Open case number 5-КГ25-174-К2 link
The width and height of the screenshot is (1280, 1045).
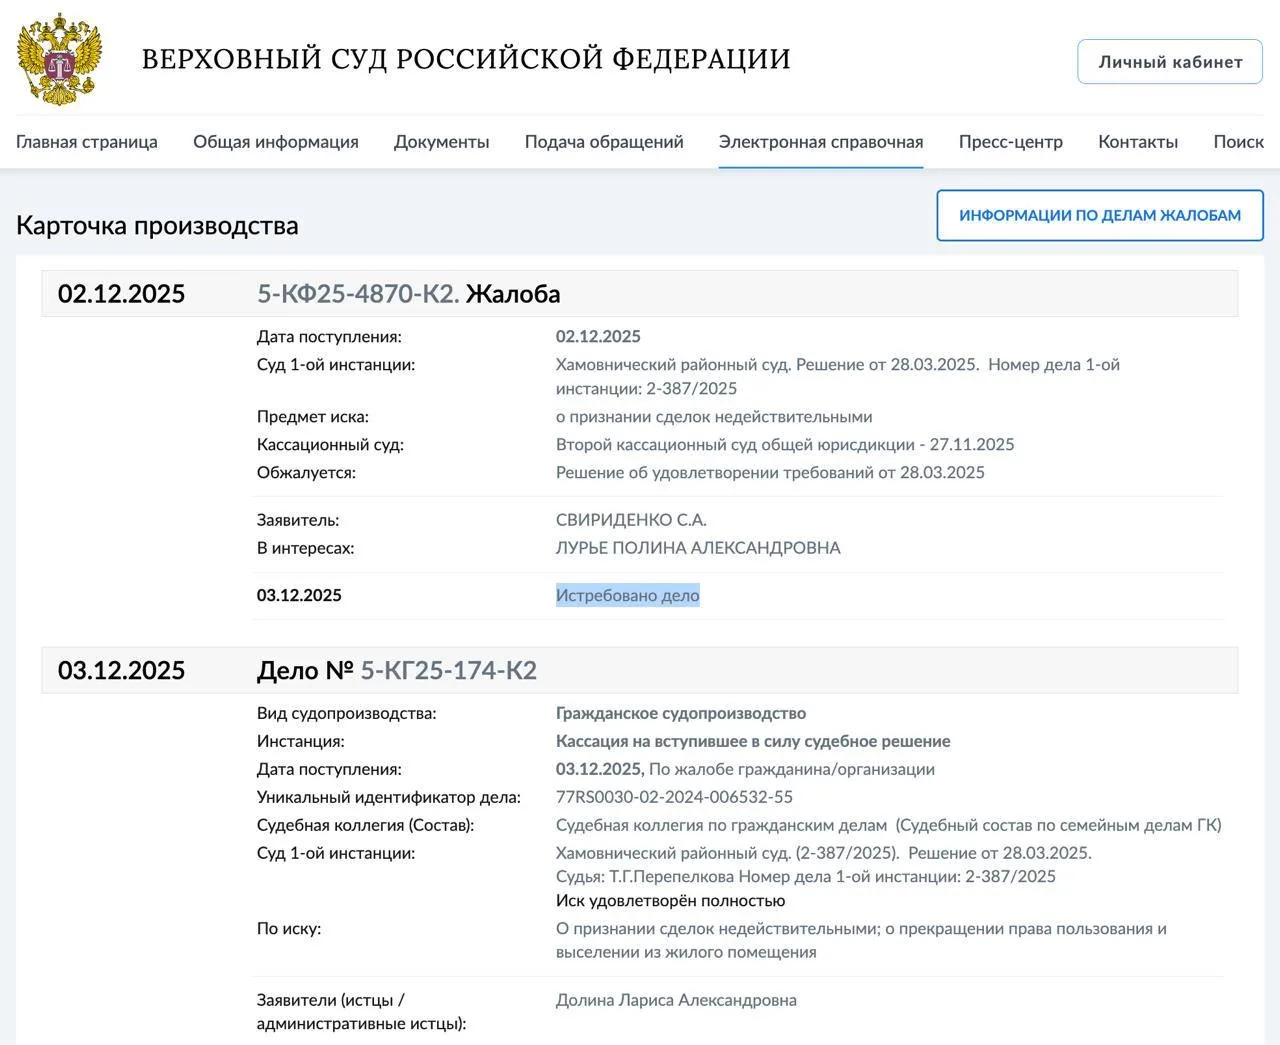pos(448,670)
